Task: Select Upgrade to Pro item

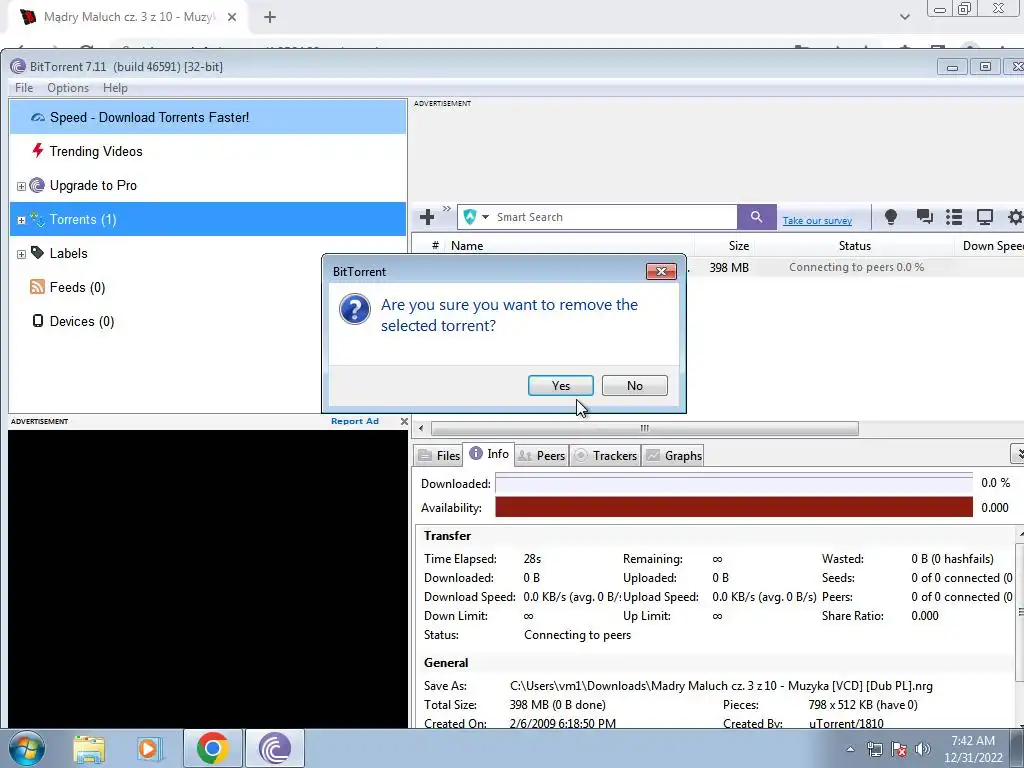Action: [208, 185]
